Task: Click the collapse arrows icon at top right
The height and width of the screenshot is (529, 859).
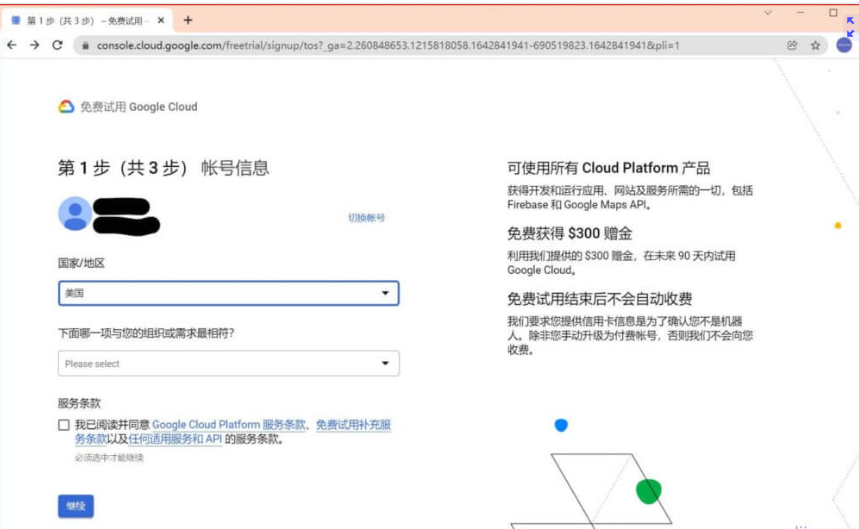Action: (x=850, y=27)
